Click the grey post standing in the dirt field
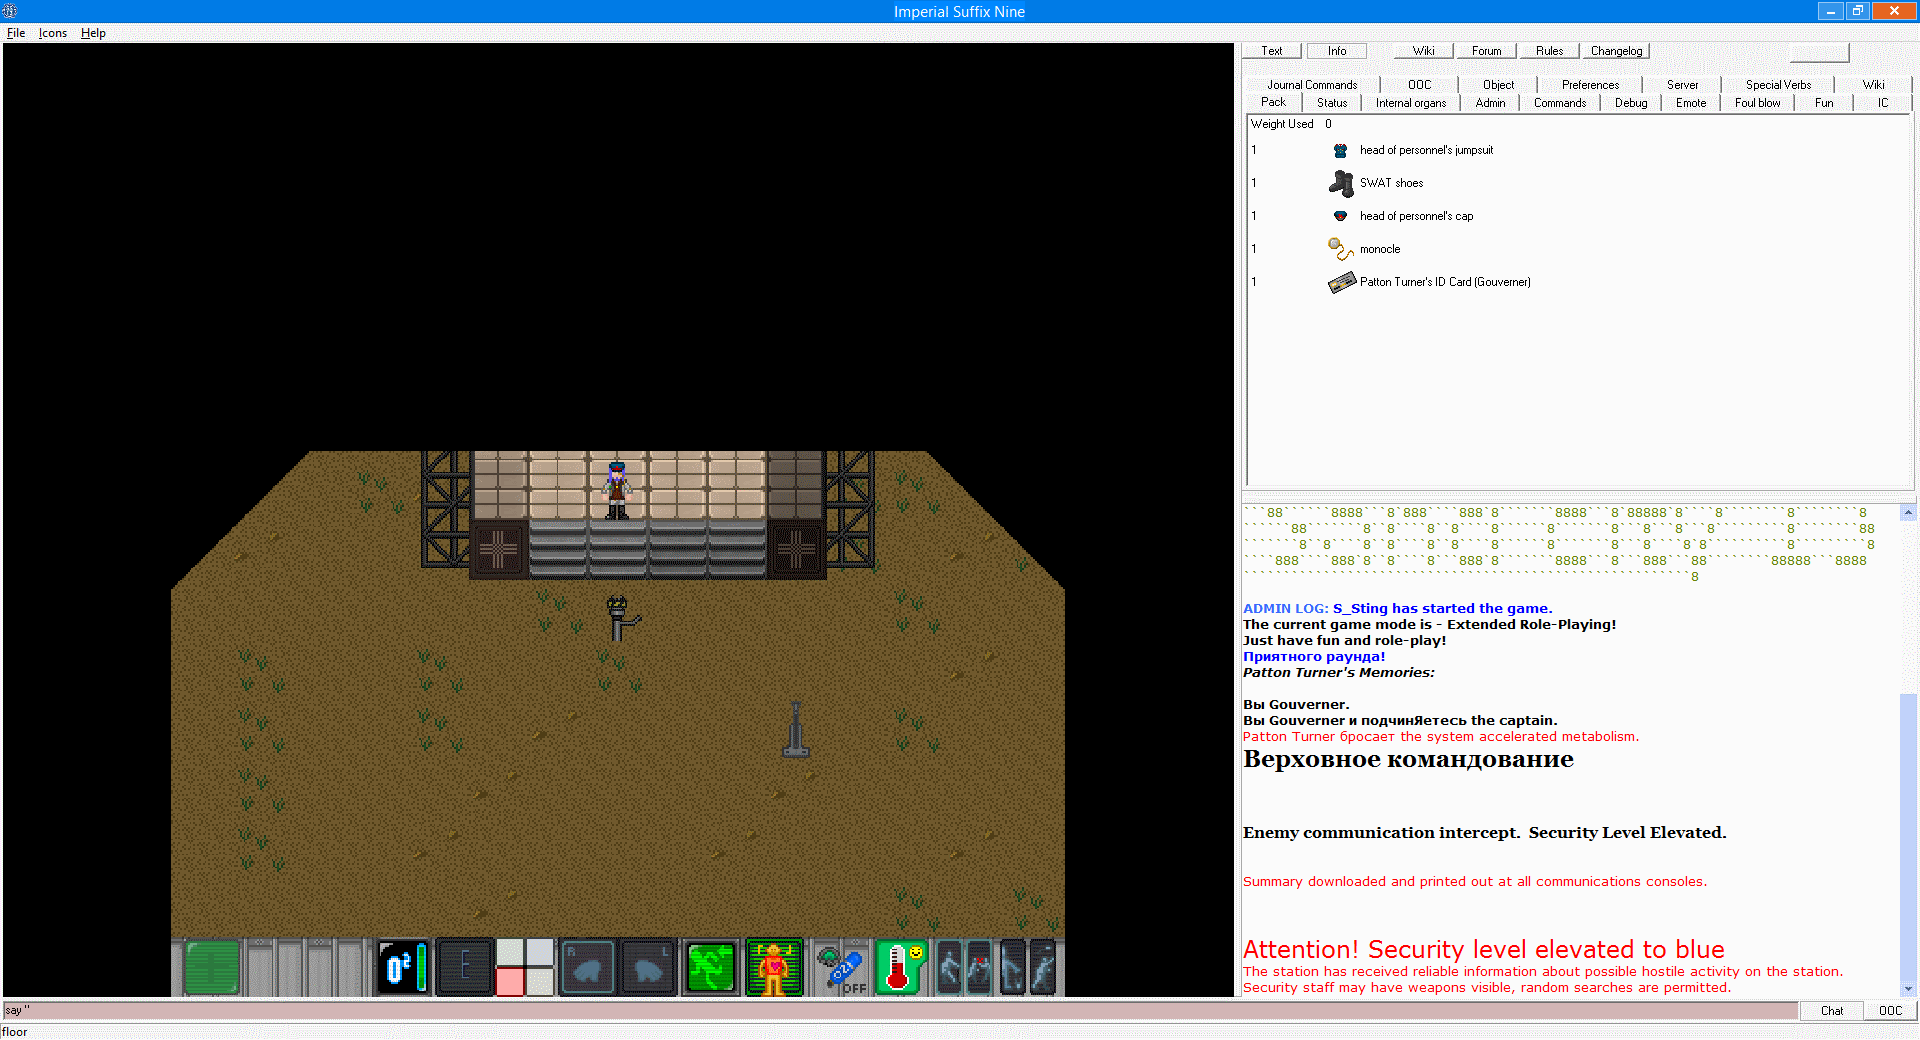This screenshot has height=1040, width=1920. tap(796, 729)
